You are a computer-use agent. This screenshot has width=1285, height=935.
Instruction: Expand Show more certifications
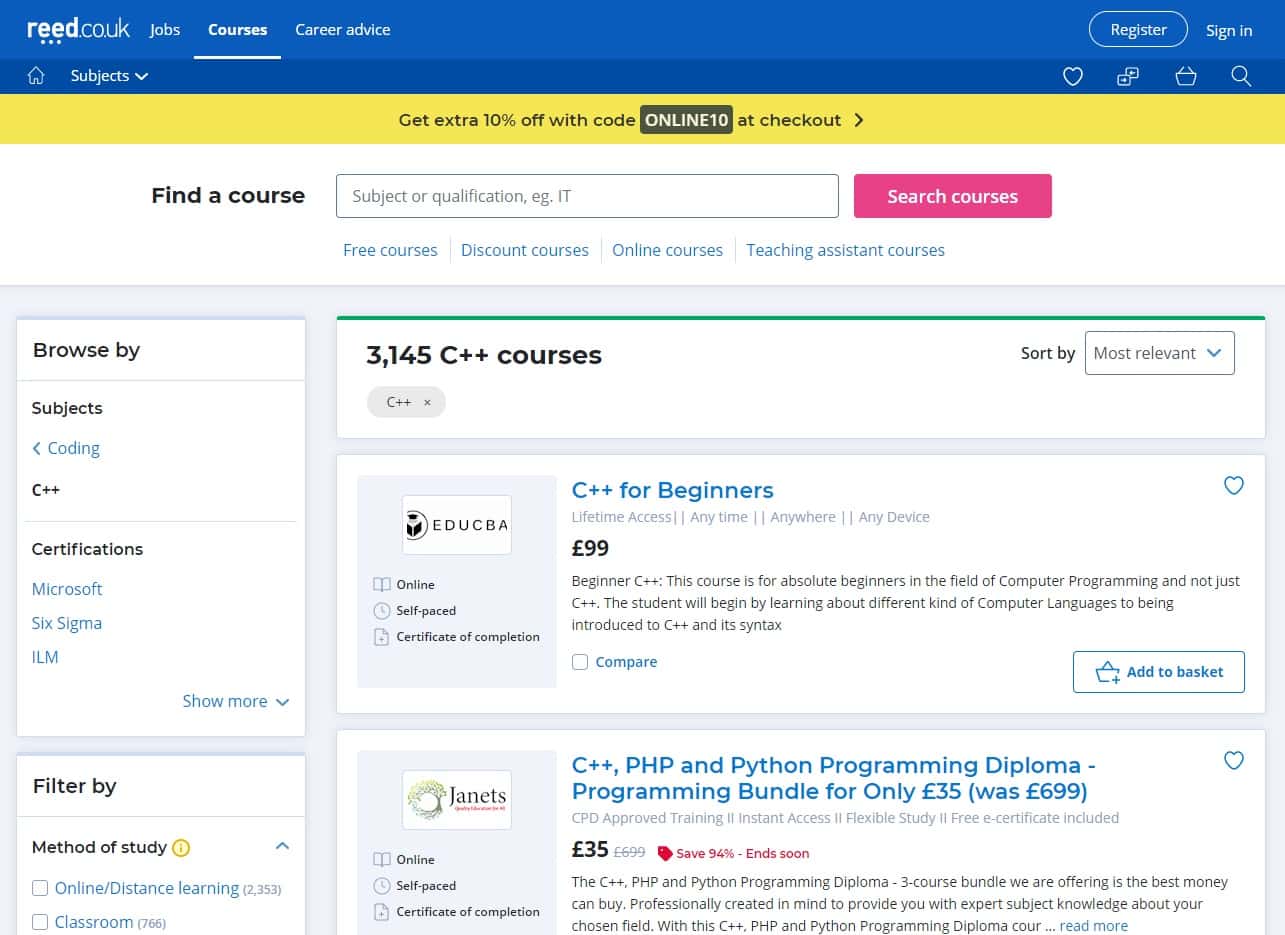(x=236, y=701)
